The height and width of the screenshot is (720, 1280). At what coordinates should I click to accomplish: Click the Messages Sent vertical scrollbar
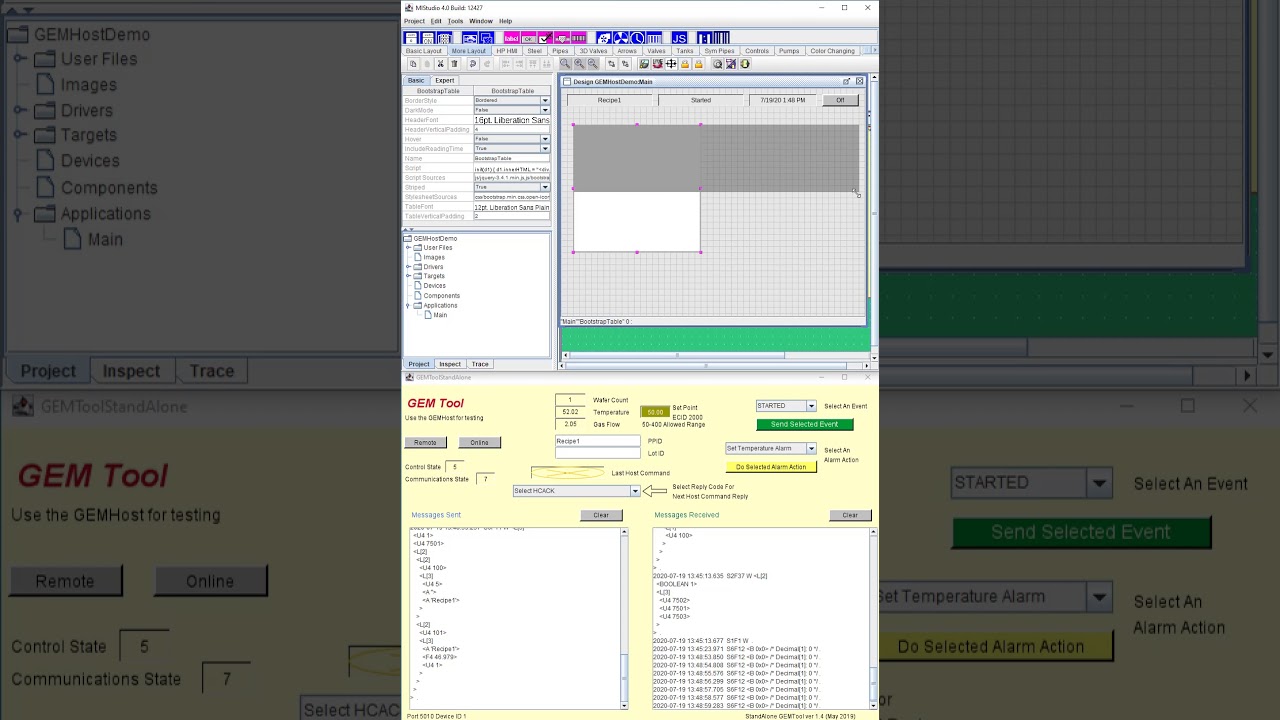625,618
